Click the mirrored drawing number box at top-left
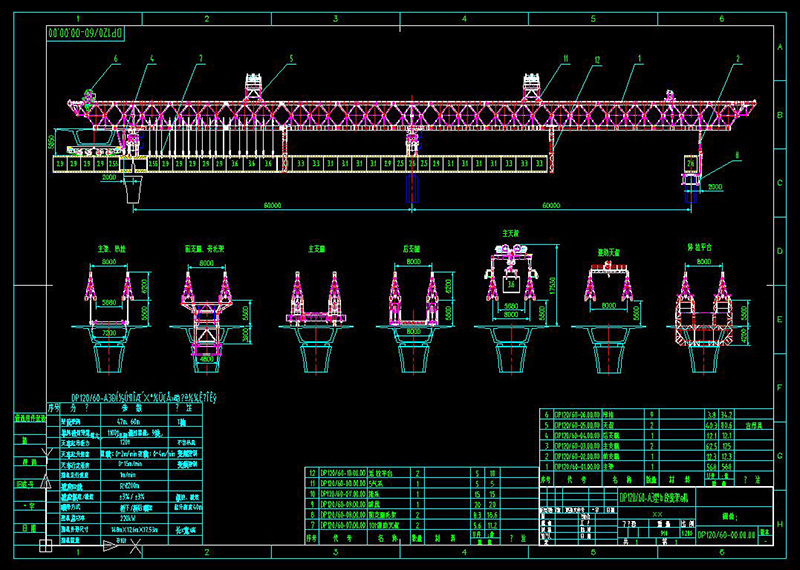800x570 pixels. click(85, 33)
